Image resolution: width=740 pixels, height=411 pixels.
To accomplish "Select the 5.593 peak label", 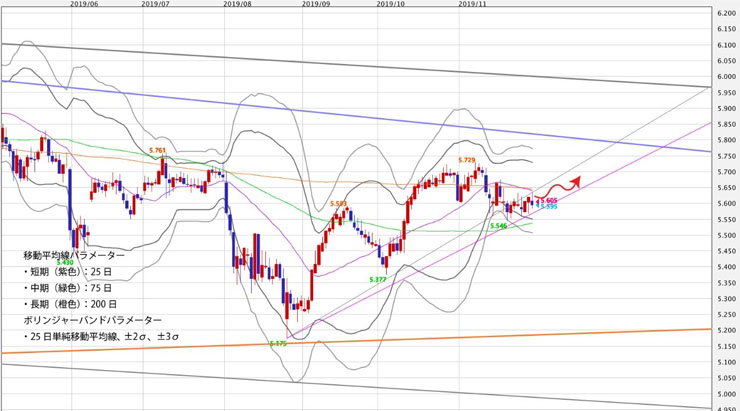I will (x=338, y=203).
